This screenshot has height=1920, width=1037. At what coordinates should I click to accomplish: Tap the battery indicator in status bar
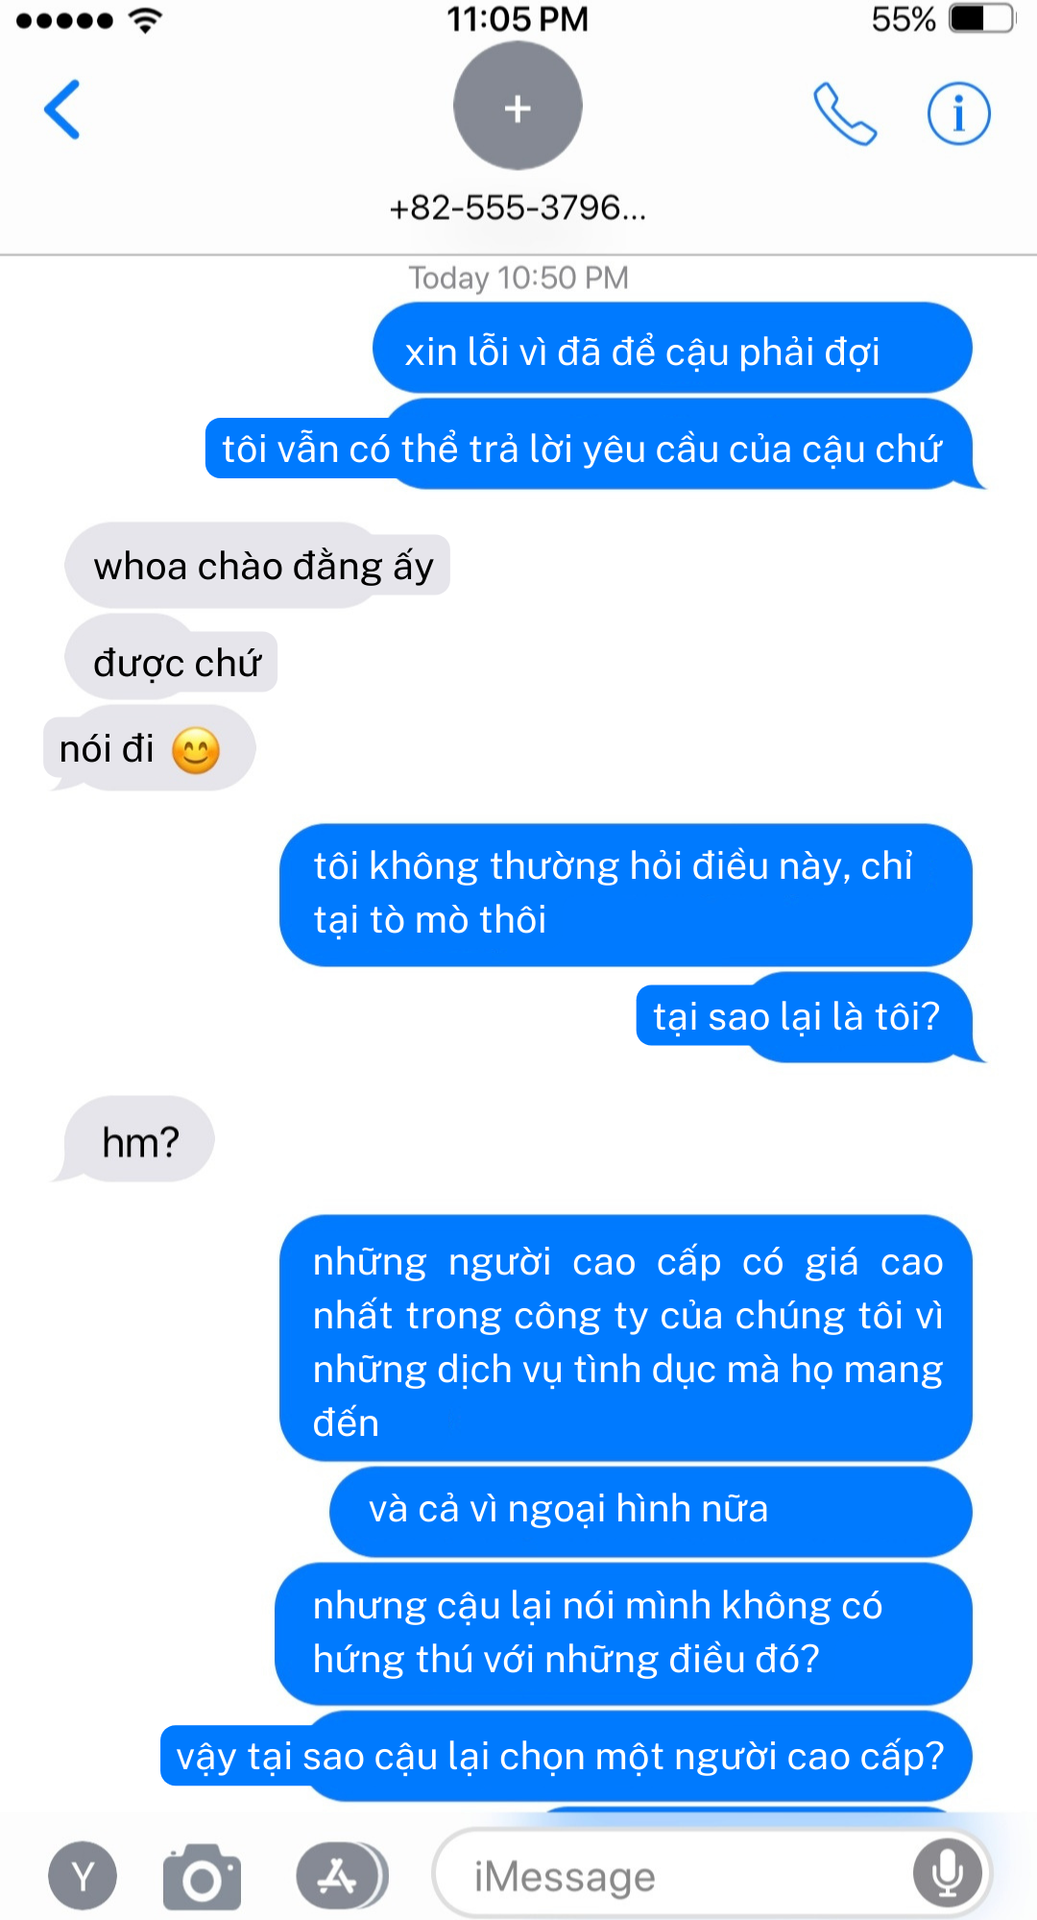[982, 19]
